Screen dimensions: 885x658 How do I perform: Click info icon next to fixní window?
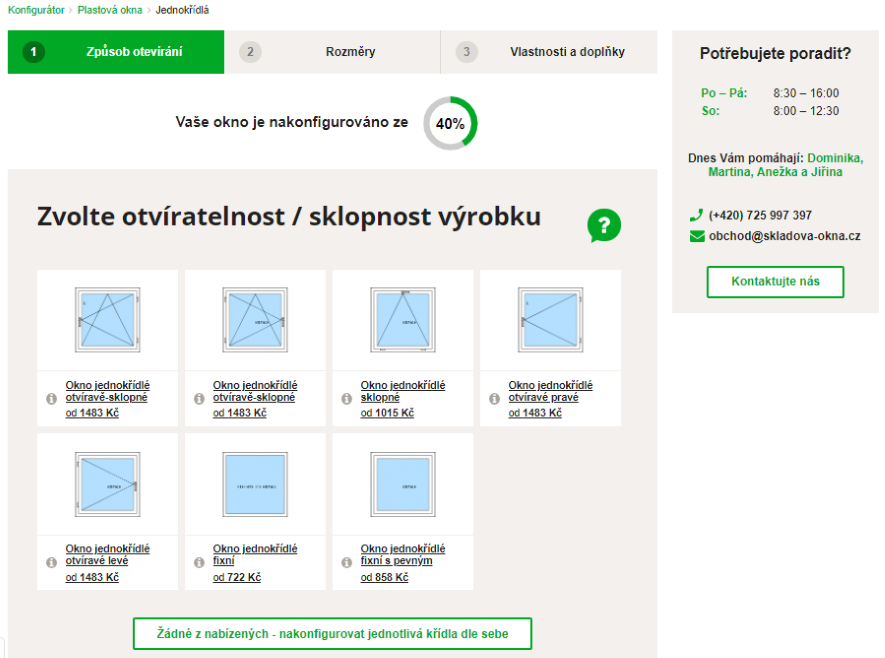199,562
